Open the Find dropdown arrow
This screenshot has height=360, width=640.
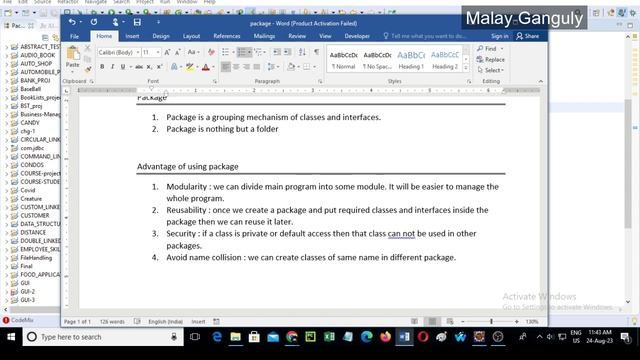pos(502,49)
